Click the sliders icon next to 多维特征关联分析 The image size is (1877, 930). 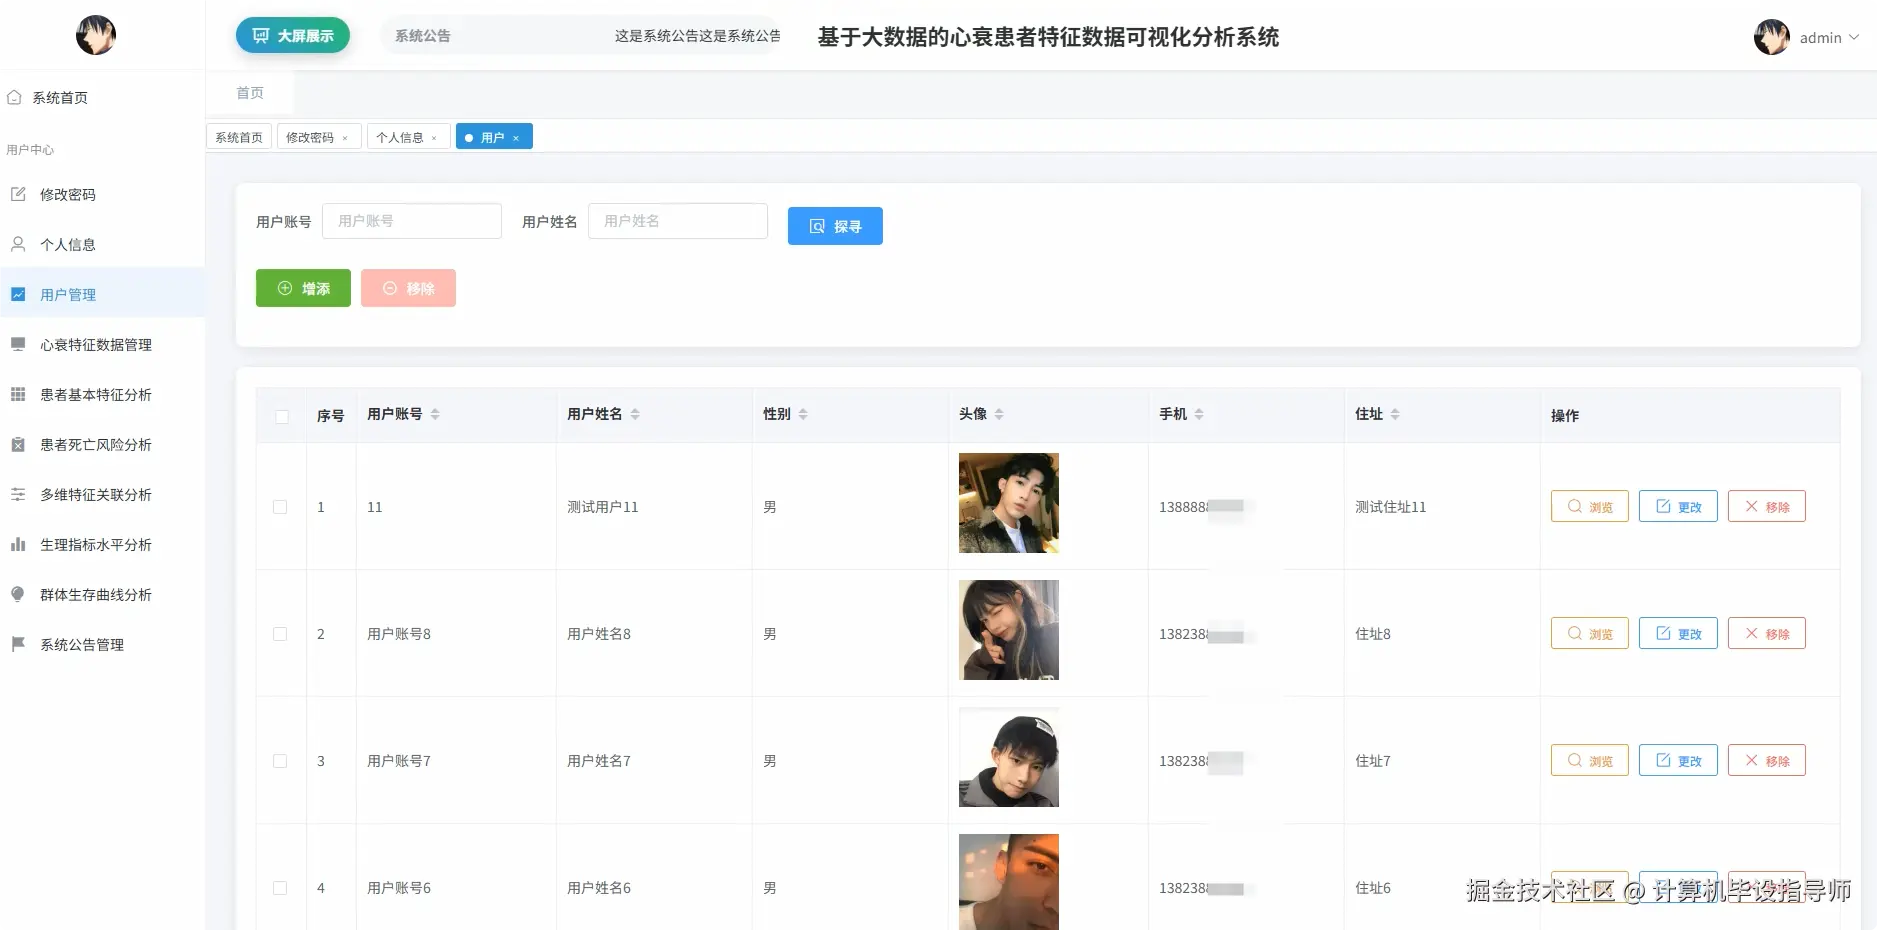tap(18, 494)
